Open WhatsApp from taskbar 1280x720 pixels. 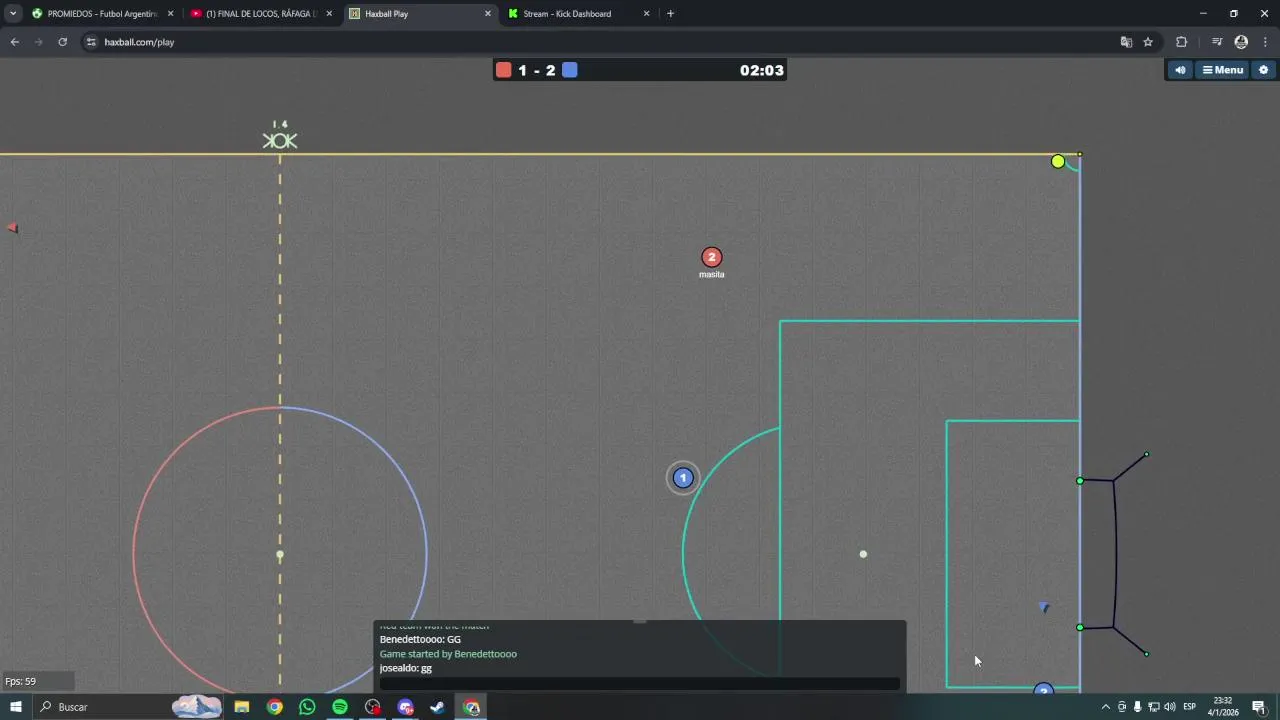[x=307, y=707]
